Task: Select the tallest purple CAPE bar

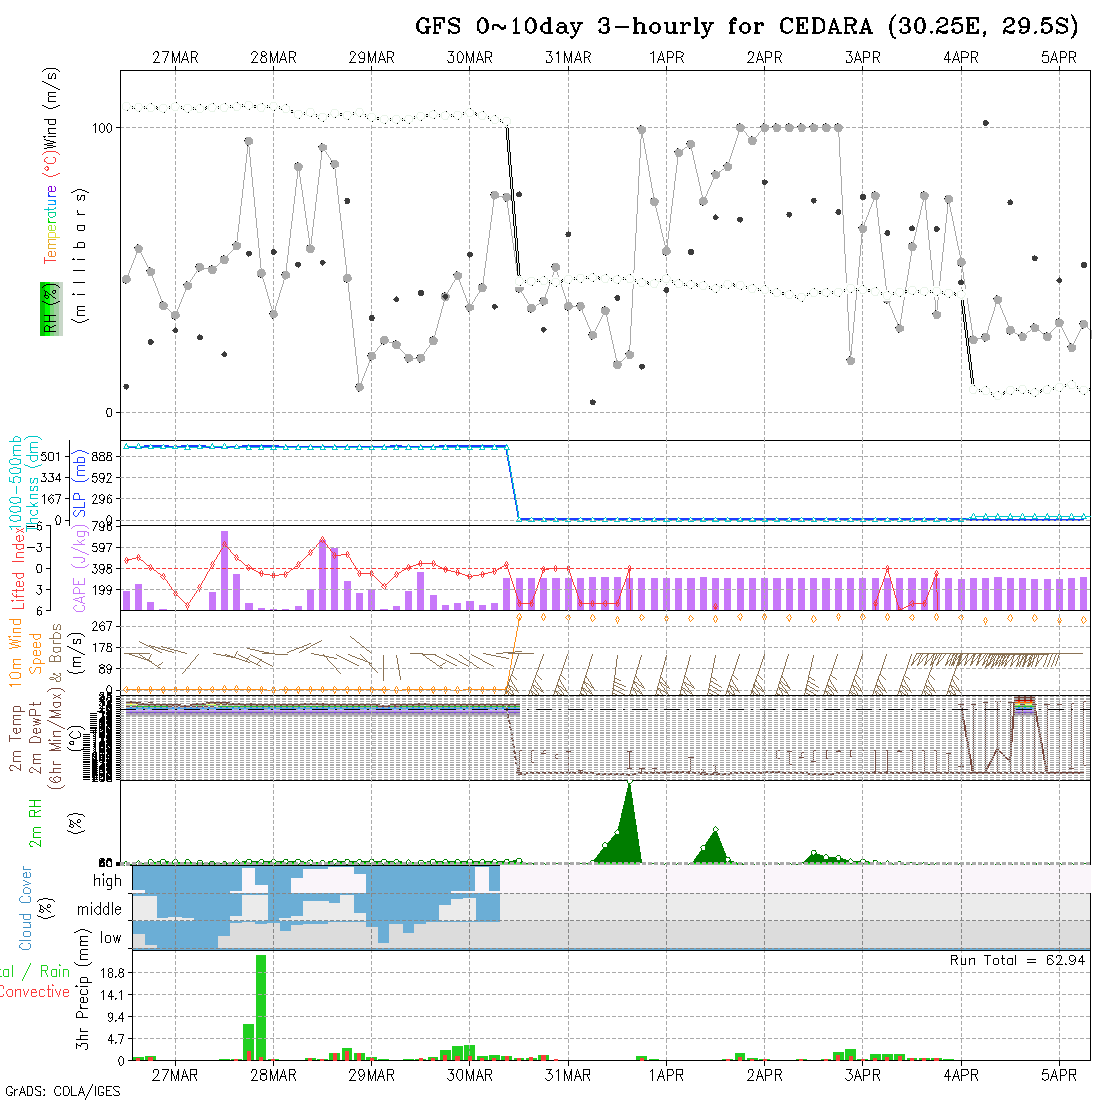Action: pyautogui.click(x=224, y=570)
